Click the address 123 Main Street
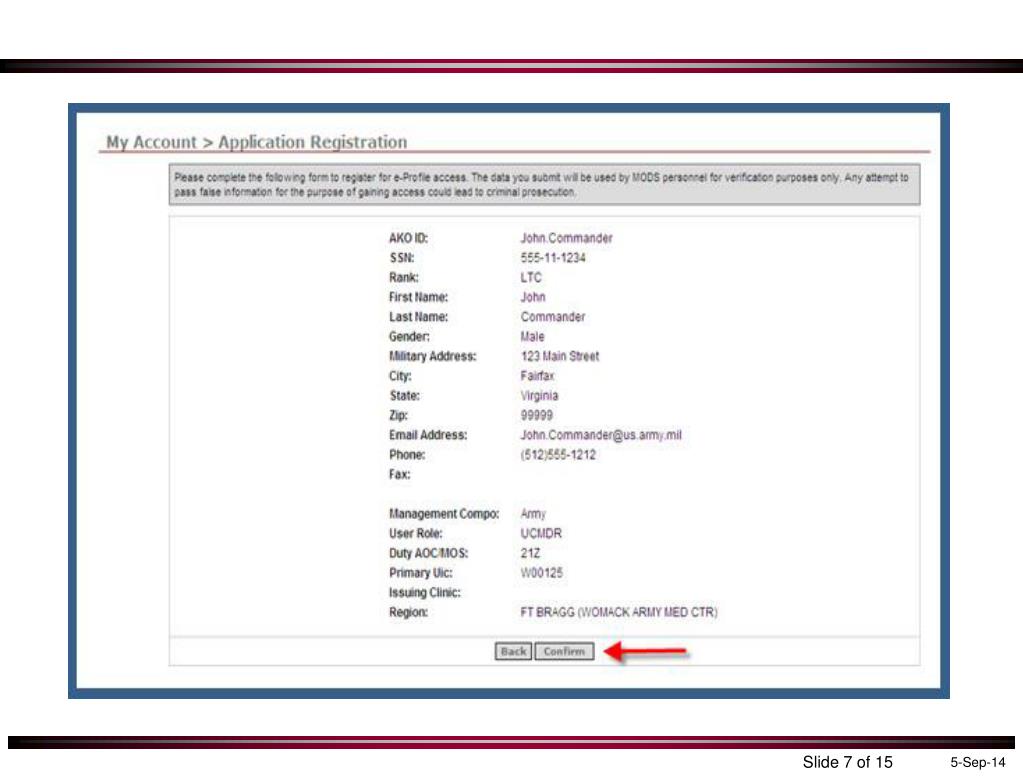1023x780 pixels. [x=560, y=356]
